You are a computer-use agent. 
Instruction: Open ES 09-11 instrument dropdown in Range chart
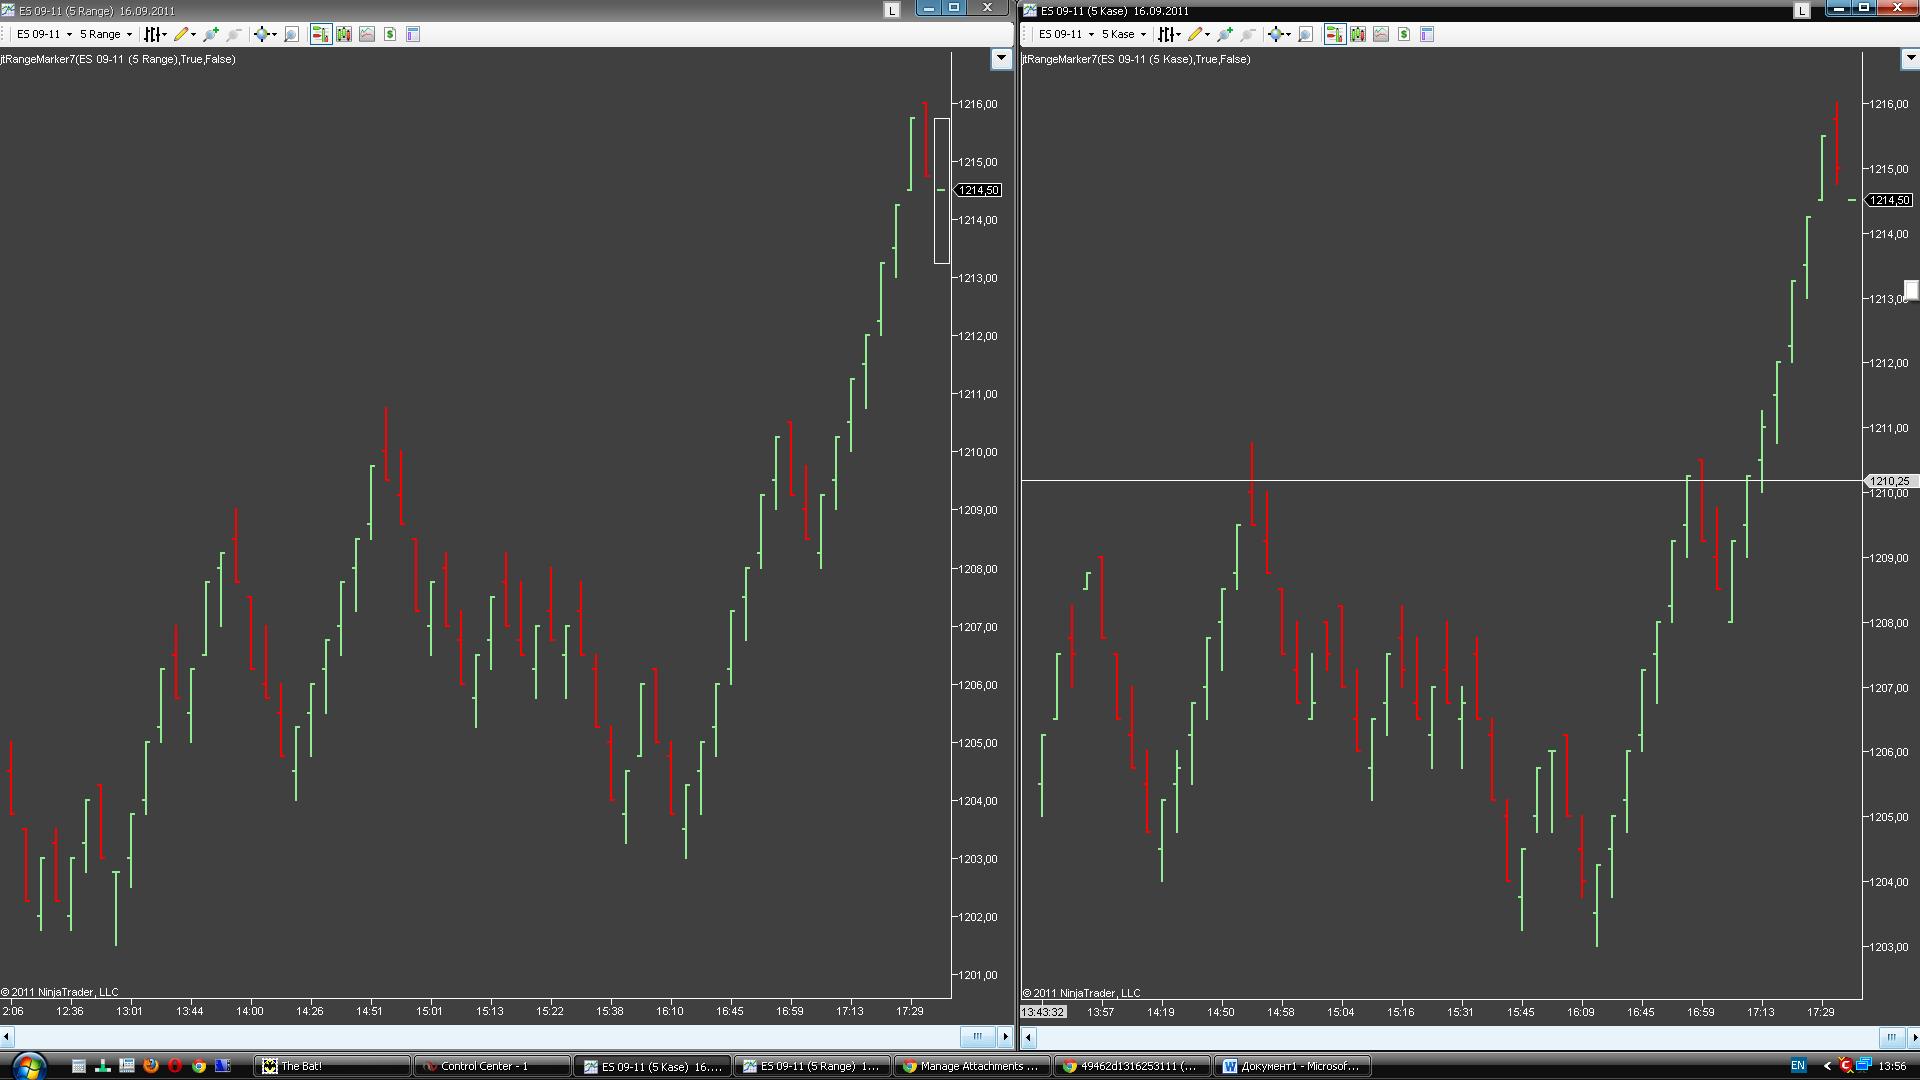coord(44,34)
